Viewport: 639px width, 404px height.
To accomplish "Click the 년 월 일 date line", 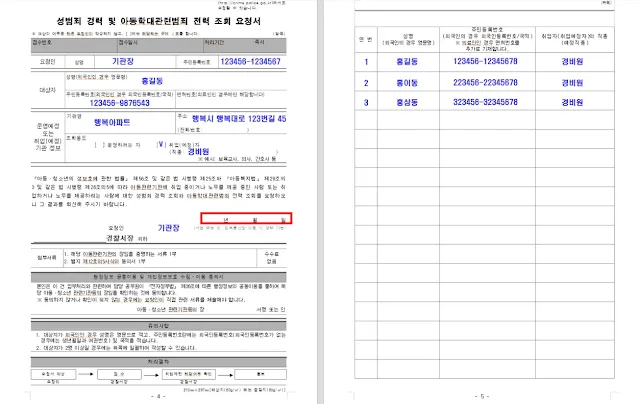I will 246,219.
